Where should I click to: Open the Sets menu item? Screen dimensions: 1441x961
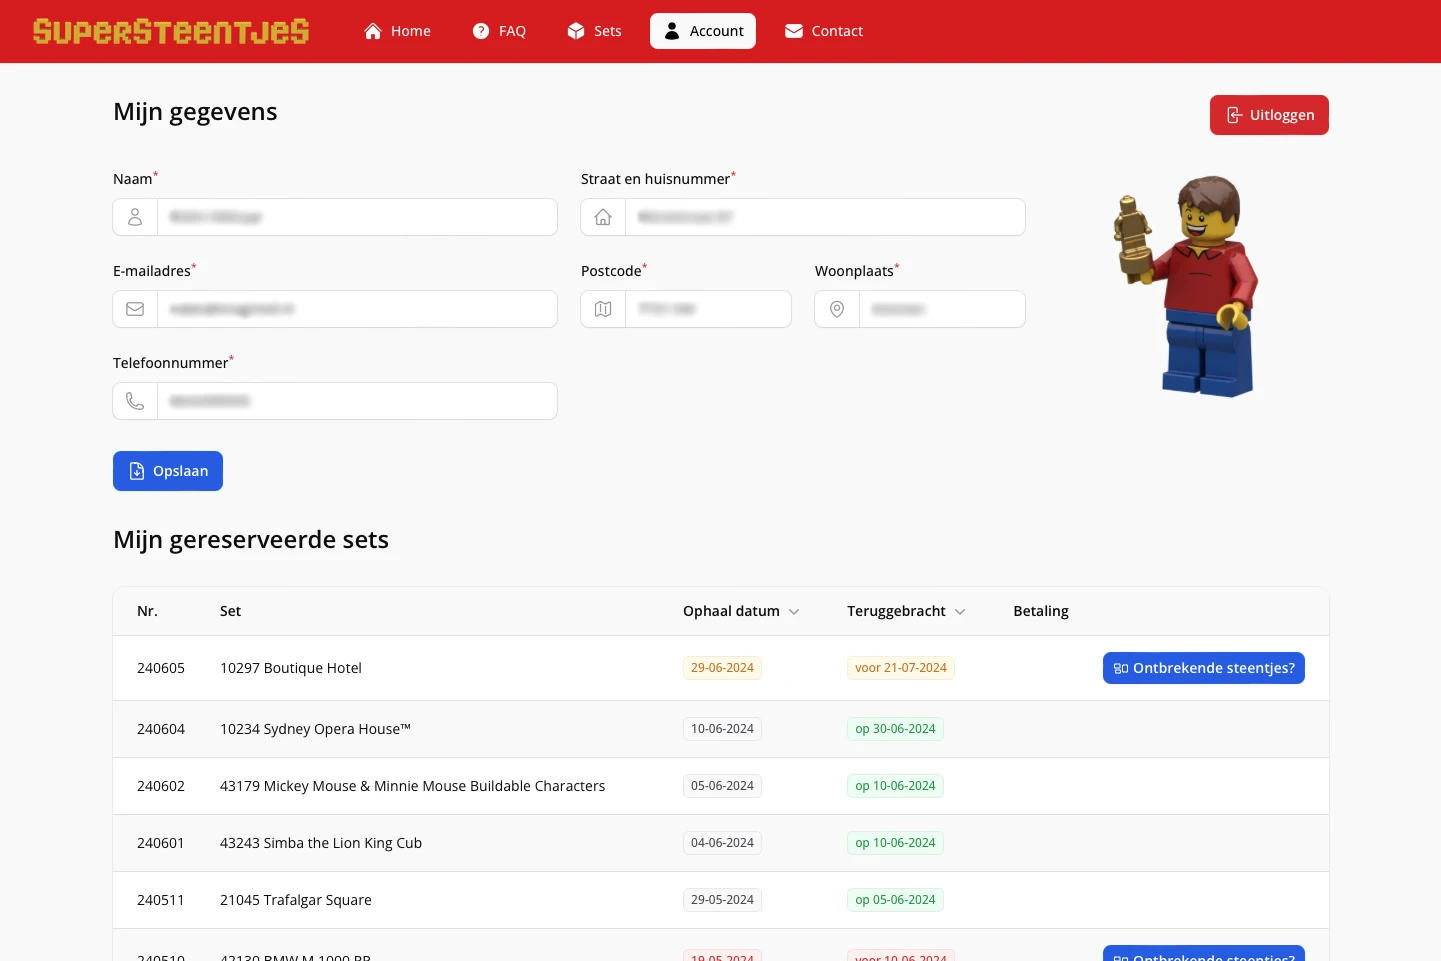595,31
